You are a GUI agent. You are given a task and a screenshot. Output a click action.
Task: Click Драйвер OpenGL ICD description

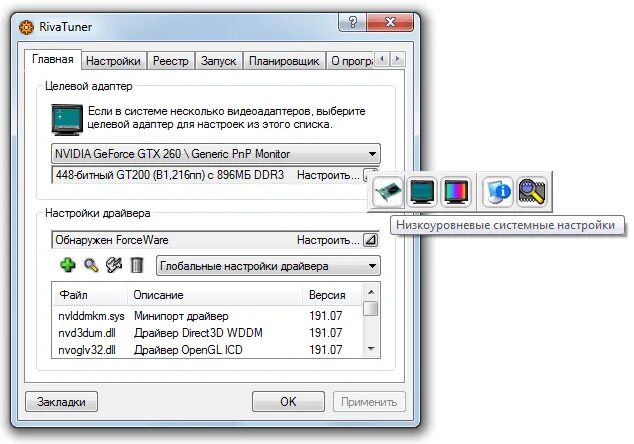point(188,350)
